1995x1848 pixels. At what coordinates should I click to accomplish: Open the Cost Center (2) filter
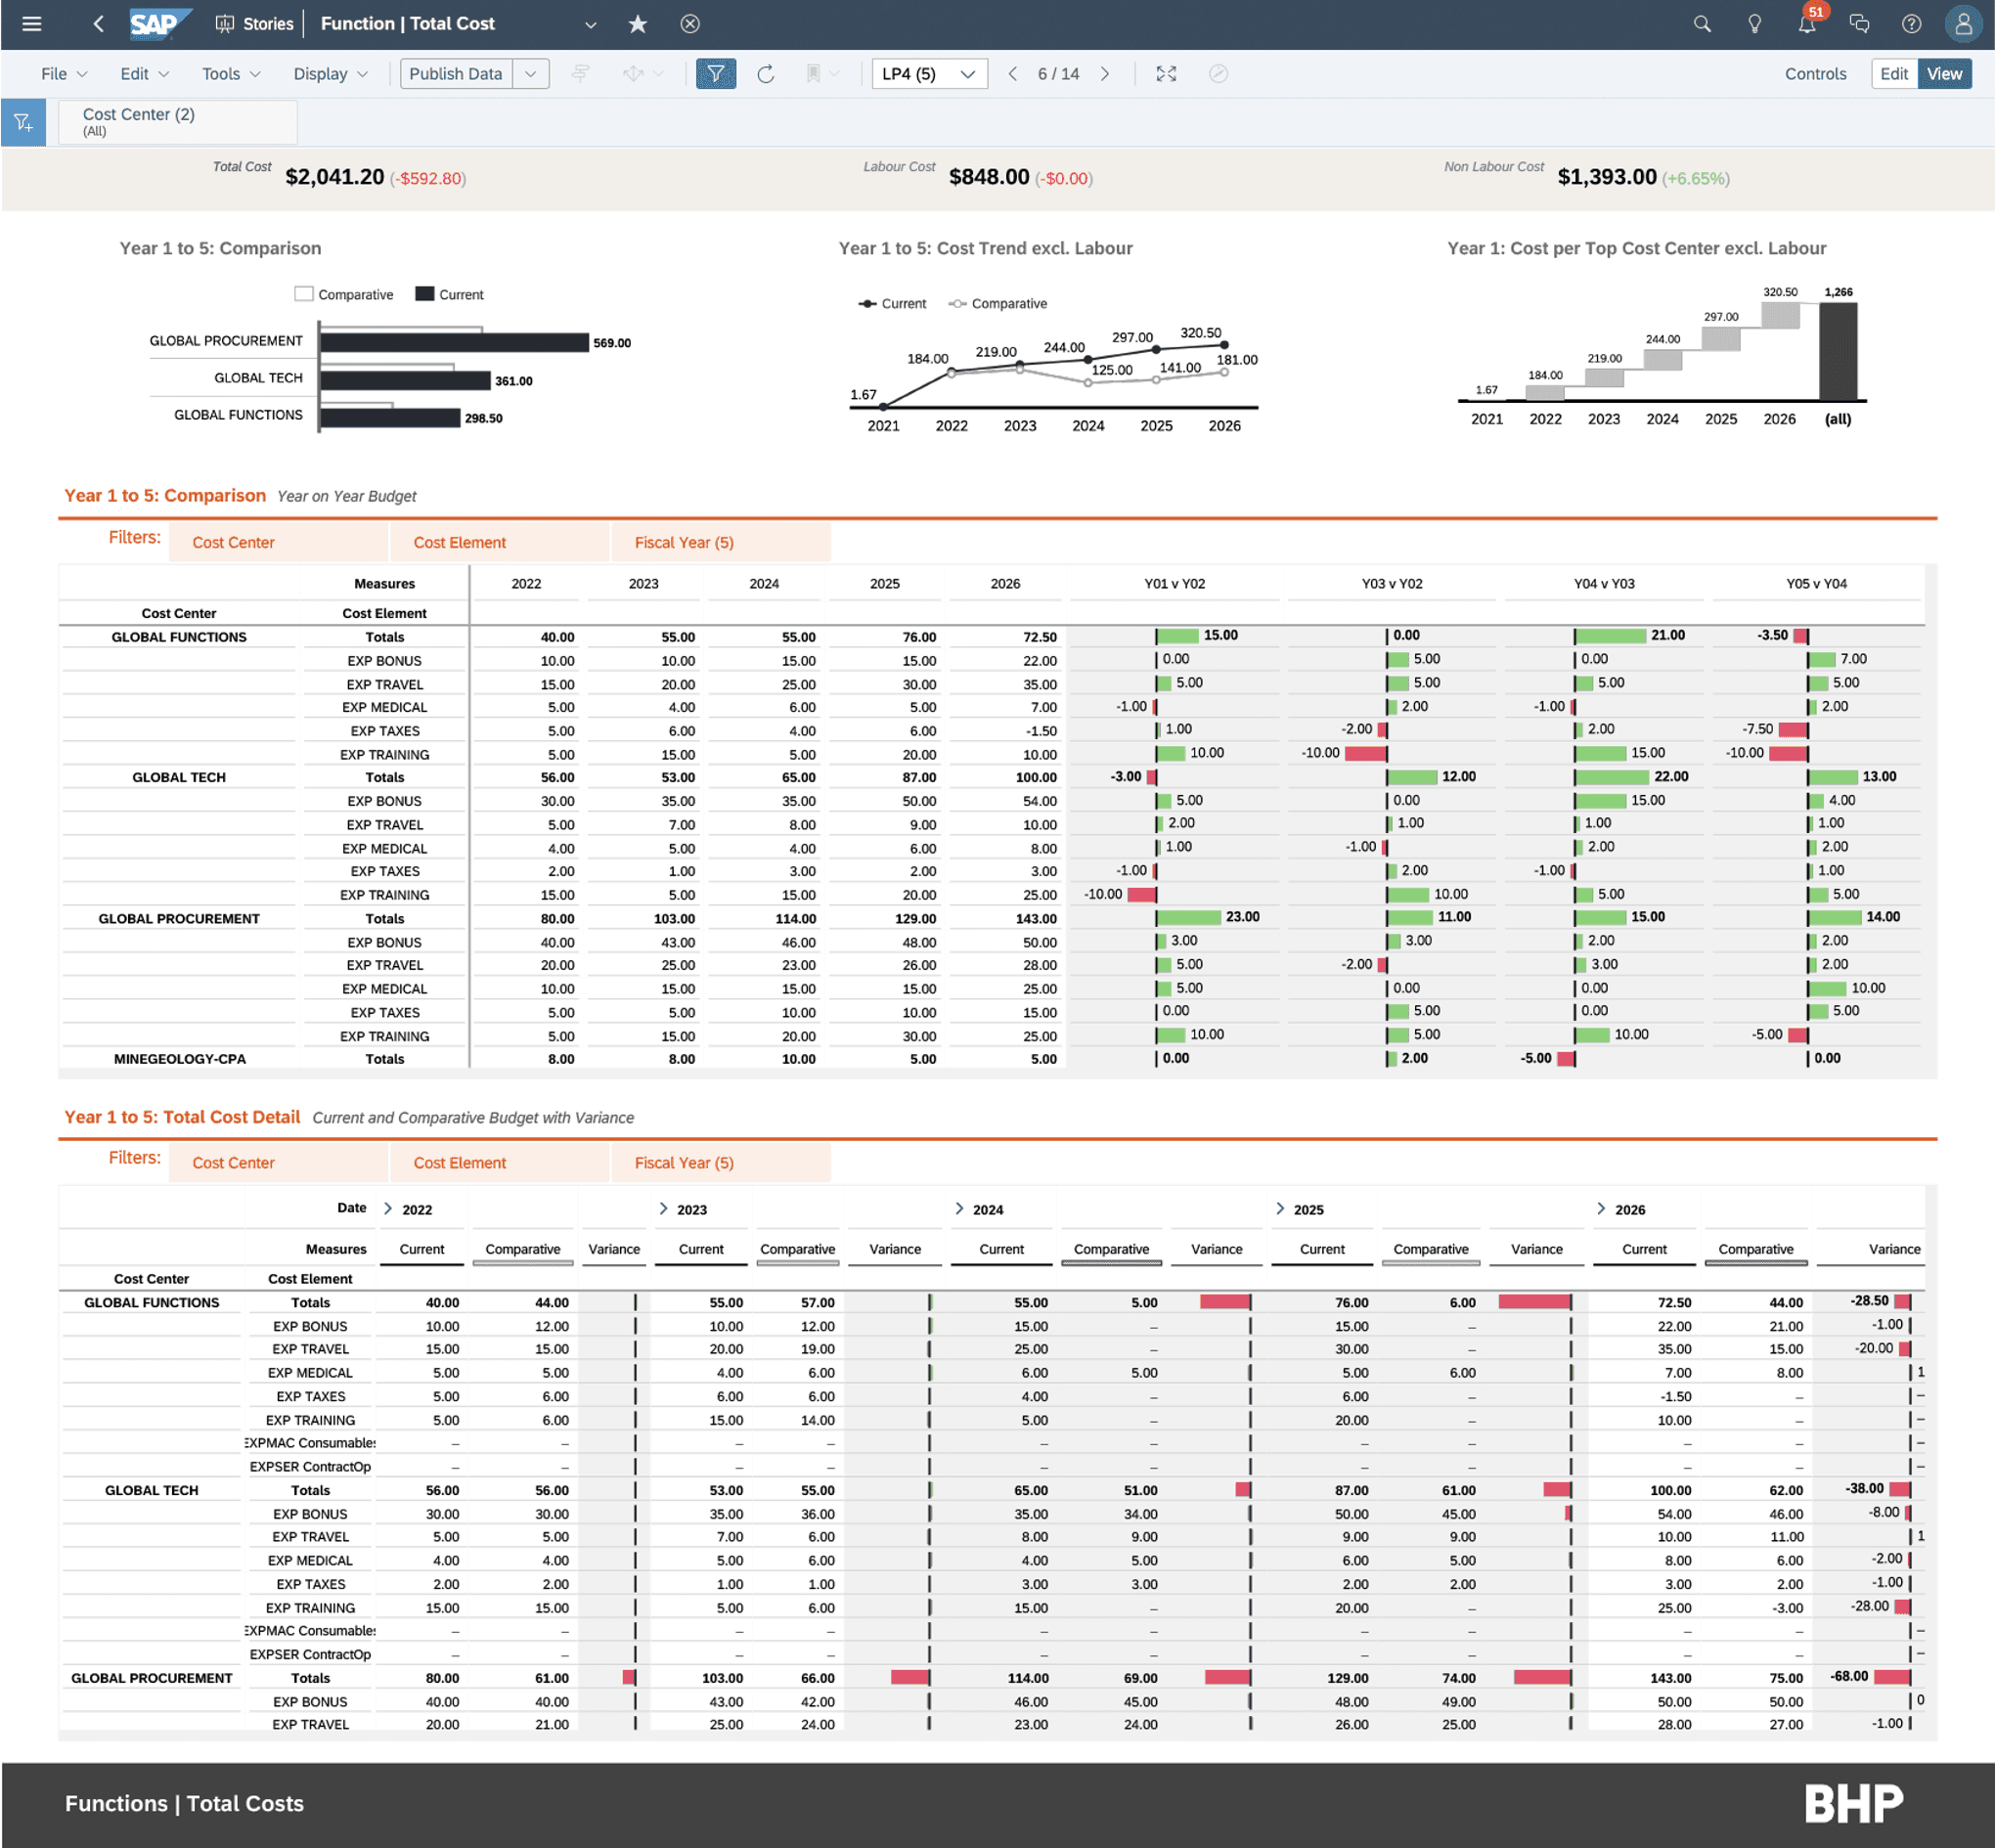(177, 121)
